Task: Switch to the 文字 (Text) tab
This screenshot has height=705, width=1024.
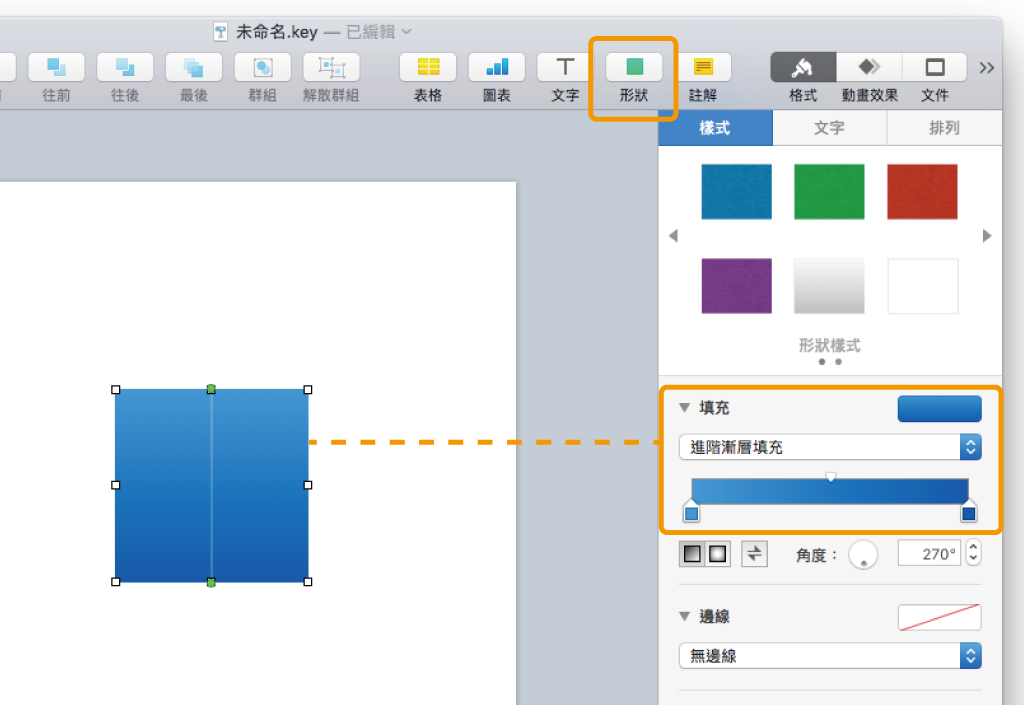Action: click(829, 128)
